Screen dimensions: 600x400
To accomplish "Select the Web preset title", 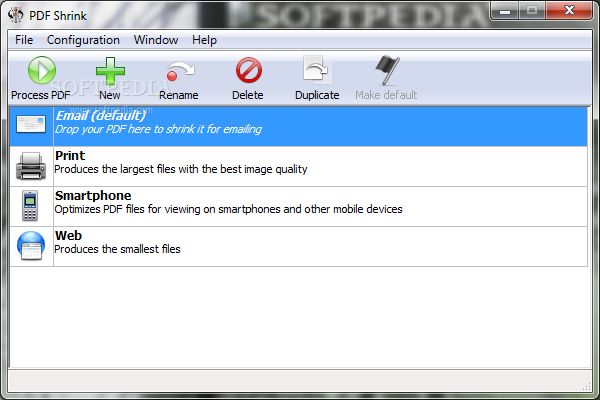I will pos(68,235).
